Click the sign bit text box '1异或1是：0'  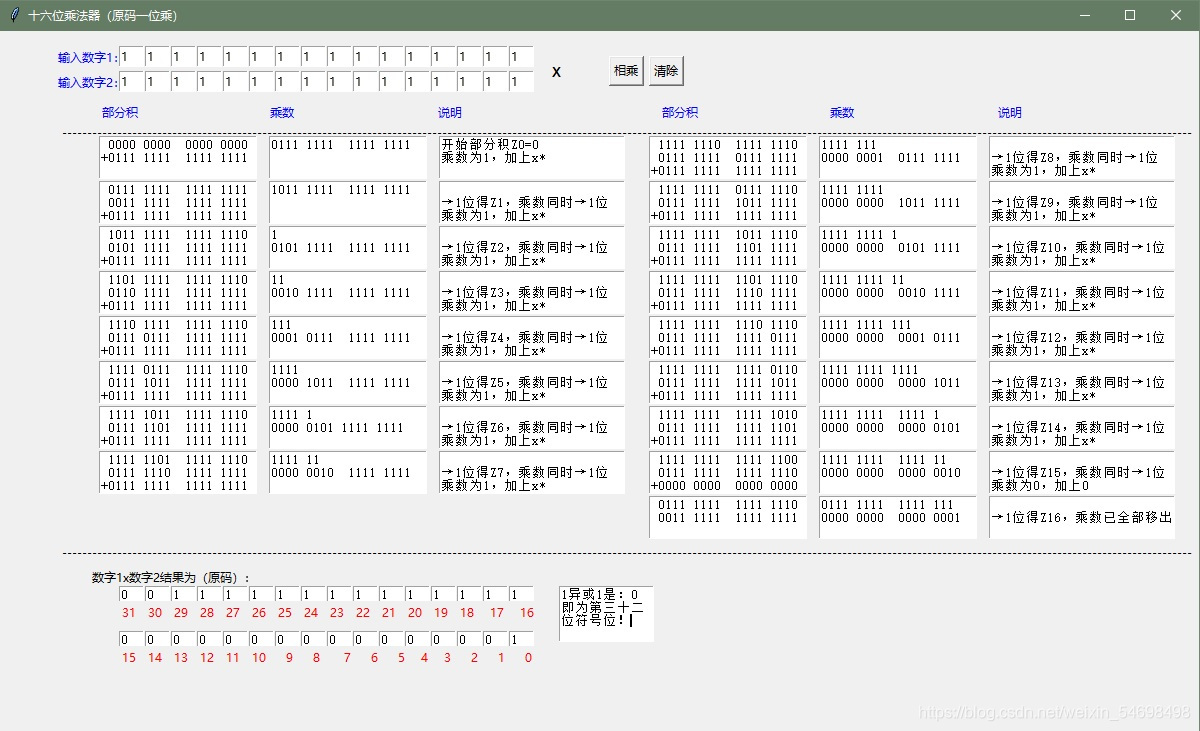[606, 614]
